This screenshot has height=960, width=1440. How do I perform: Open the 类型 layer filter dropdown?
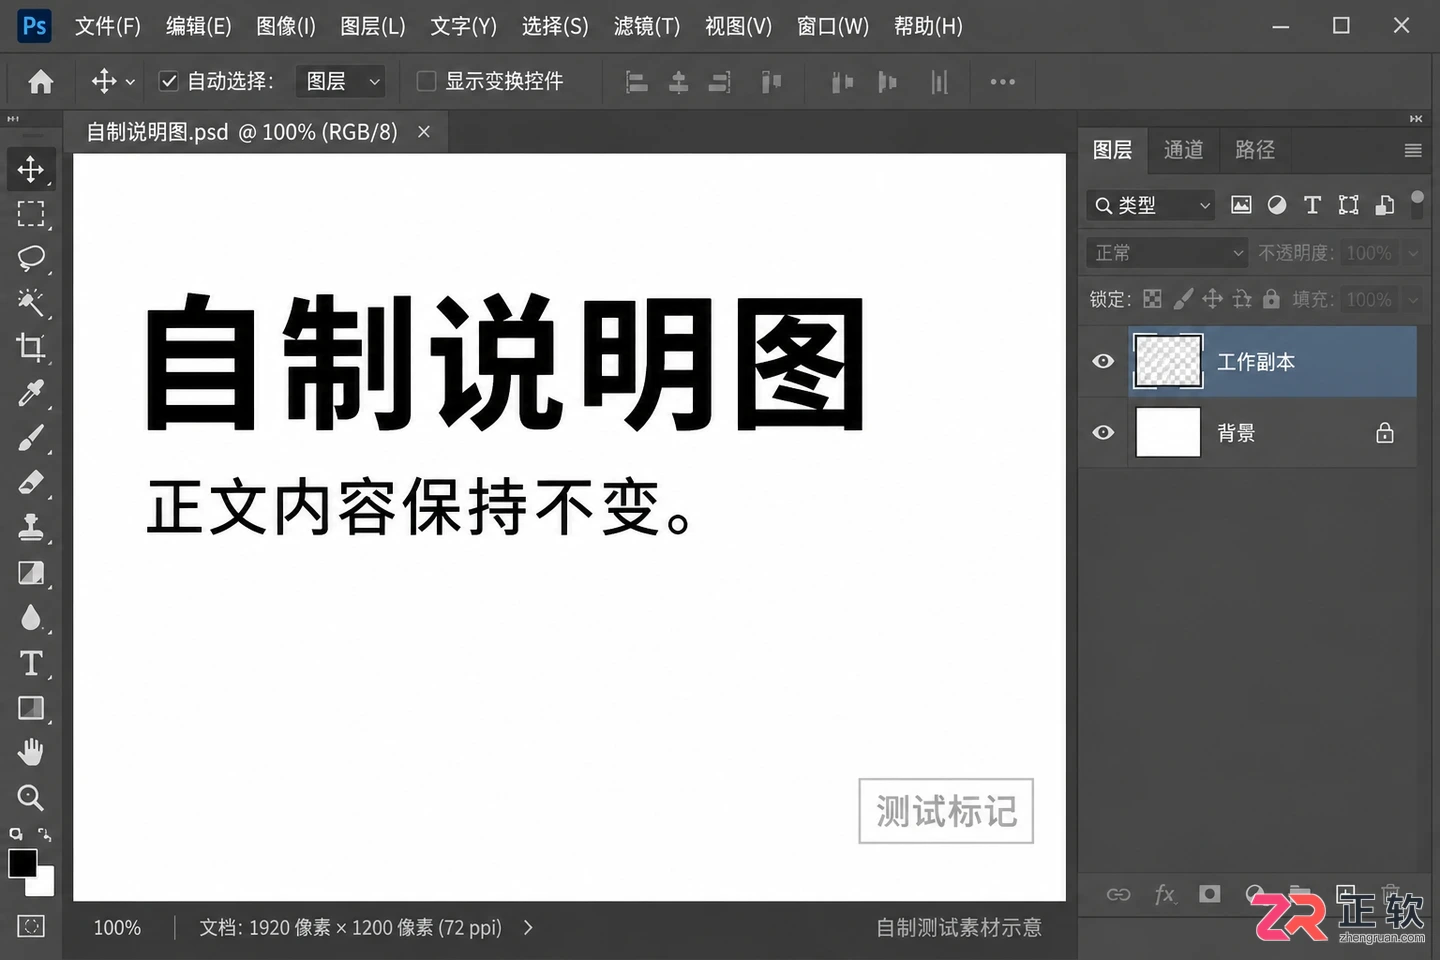coord(1151,205)
